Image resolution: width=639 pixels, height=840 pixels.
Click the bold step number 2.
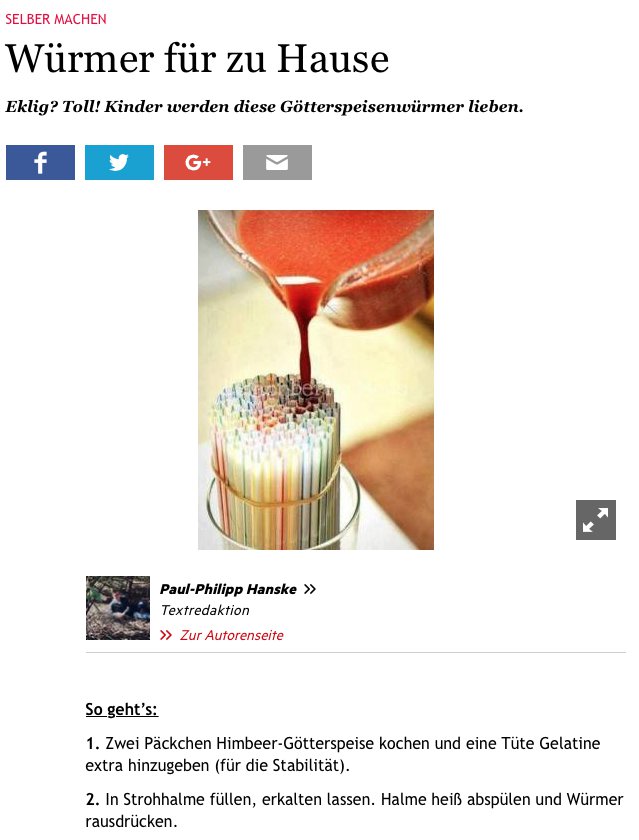(x=92, y=799)
